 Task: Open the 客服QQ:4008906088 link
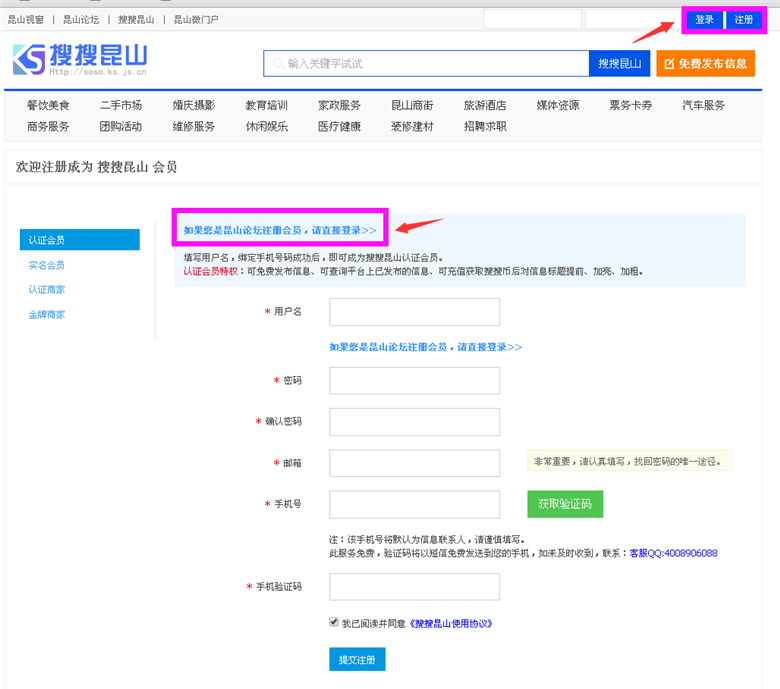pos(674,553)
